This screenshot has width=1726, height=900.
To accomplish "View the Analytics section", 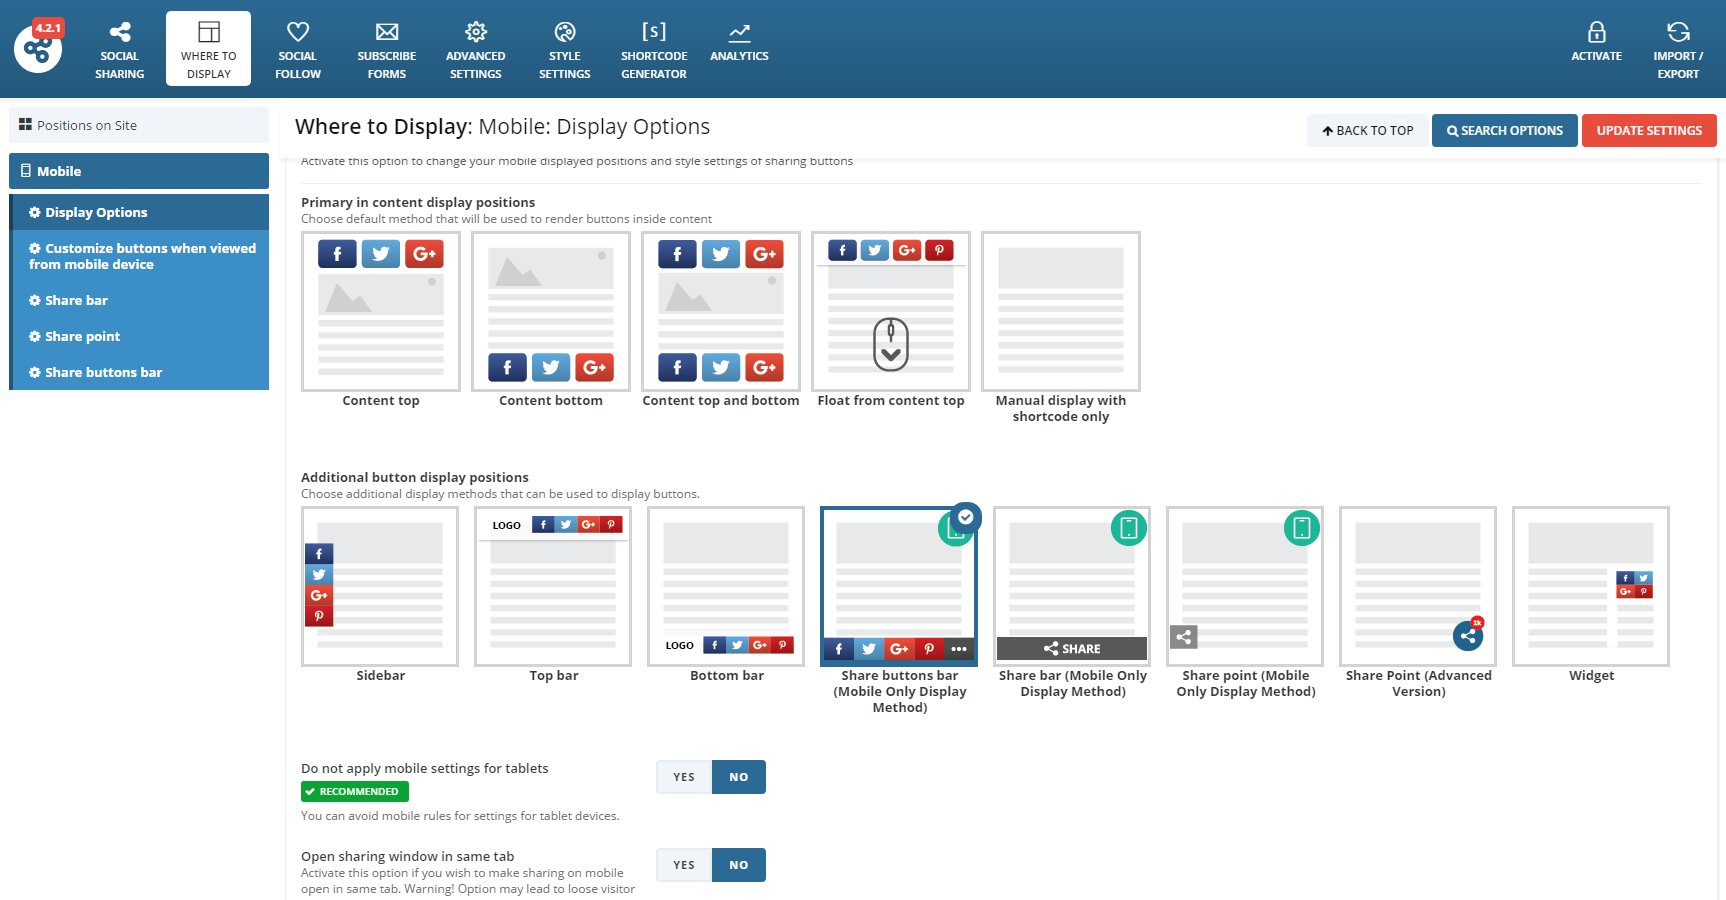I will tap(739, 44).
